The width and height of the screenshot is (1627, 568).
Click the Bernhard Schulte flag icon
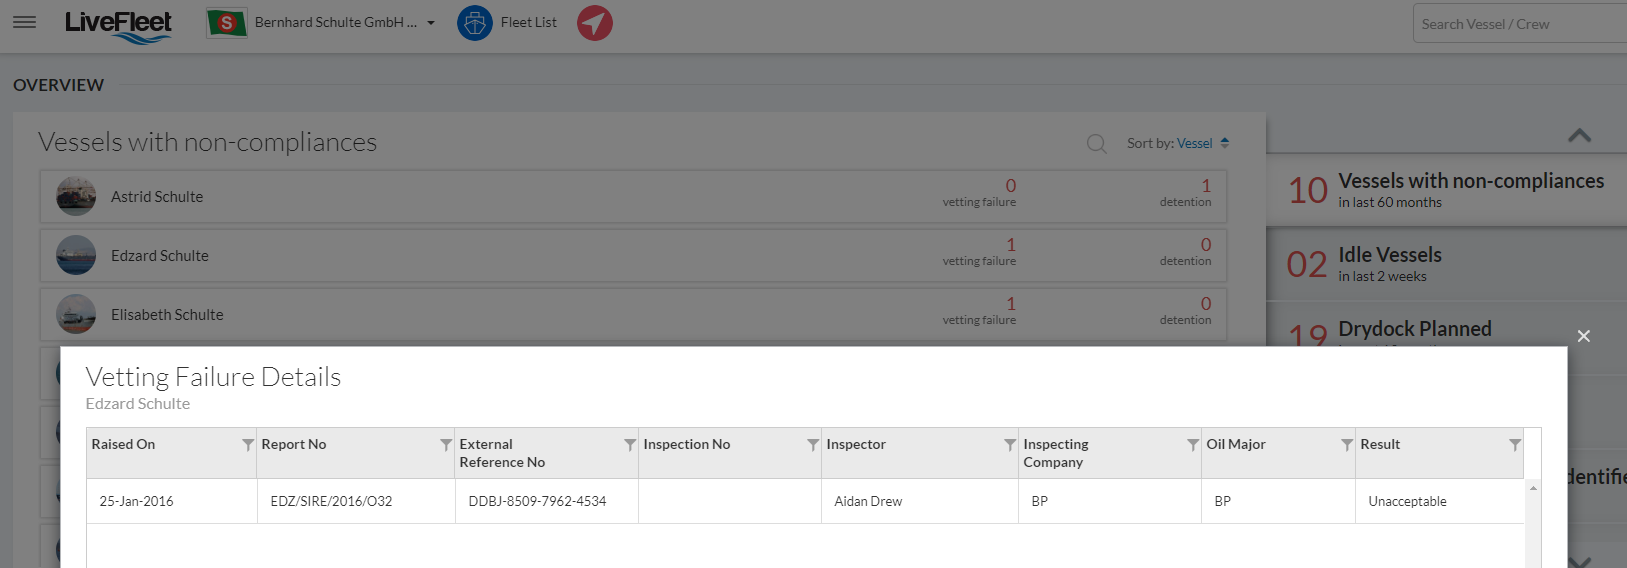pos(227,22)
